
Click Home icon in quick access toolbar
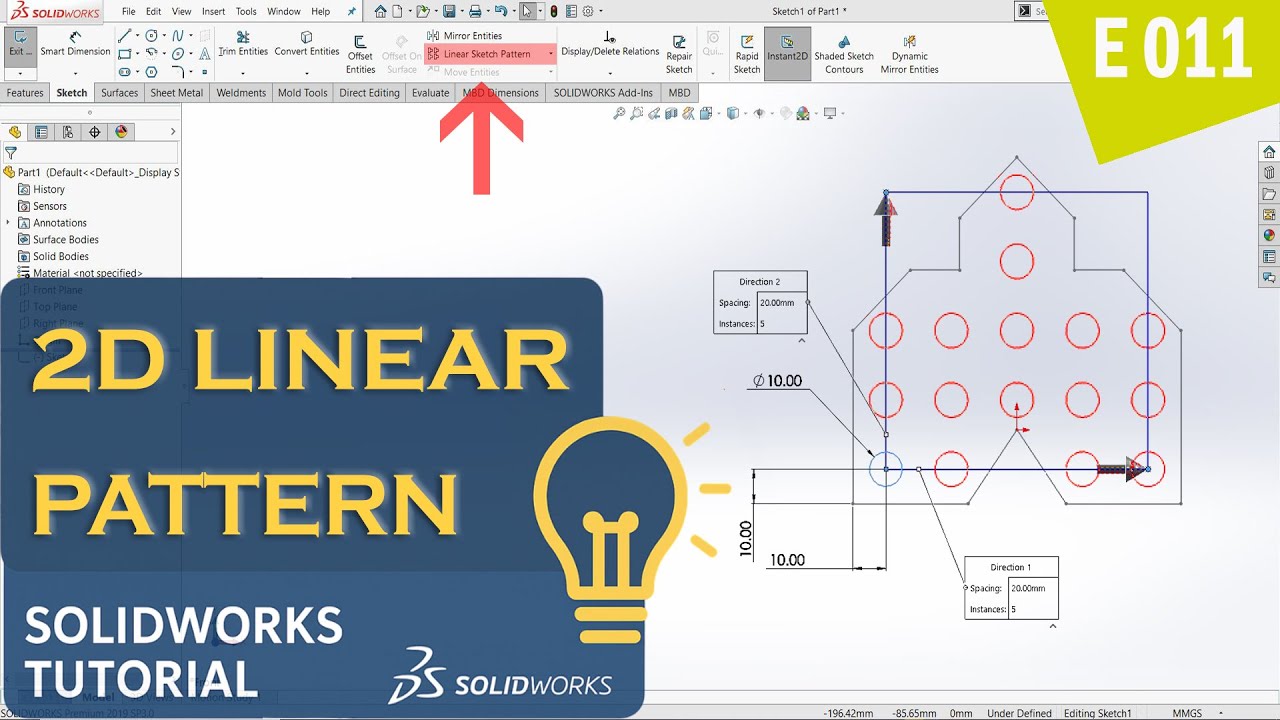[x=380, y=11]
